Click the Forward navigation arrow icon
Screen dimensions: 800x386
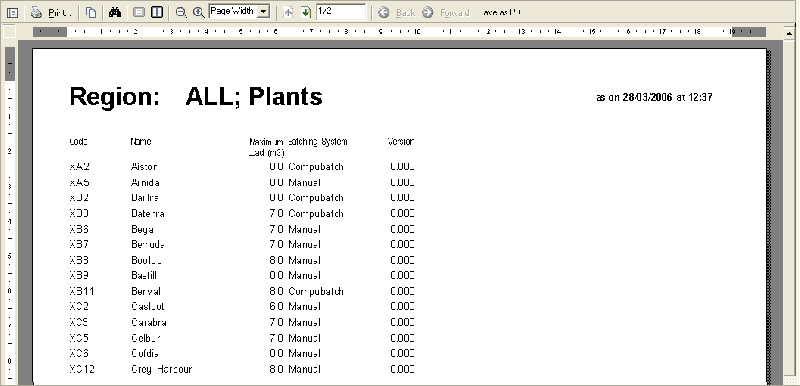(x=428, y=13)
